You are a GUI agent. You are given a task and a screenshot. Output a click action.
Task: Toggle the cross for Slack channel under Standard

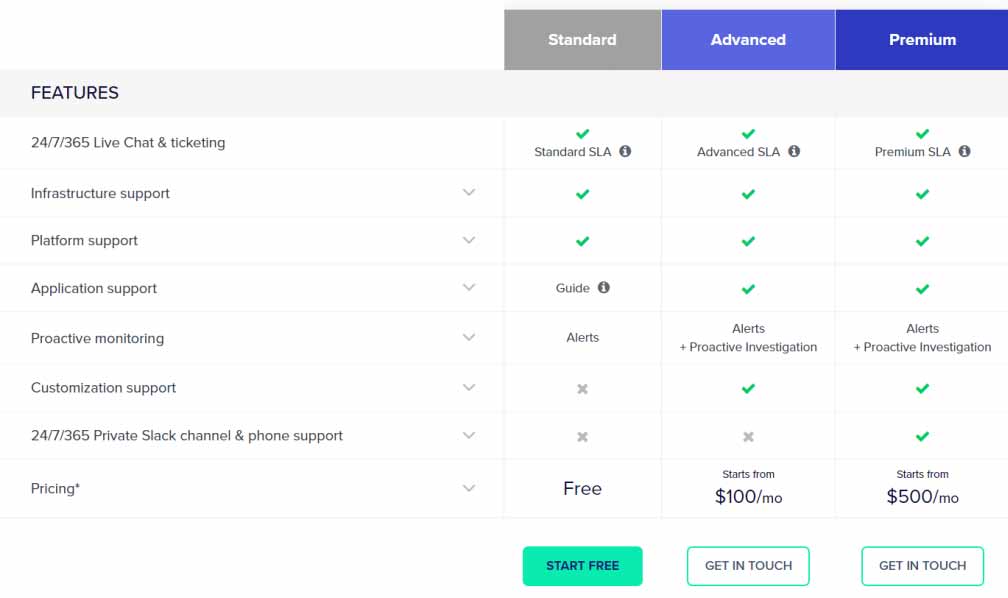click(582, 436)
